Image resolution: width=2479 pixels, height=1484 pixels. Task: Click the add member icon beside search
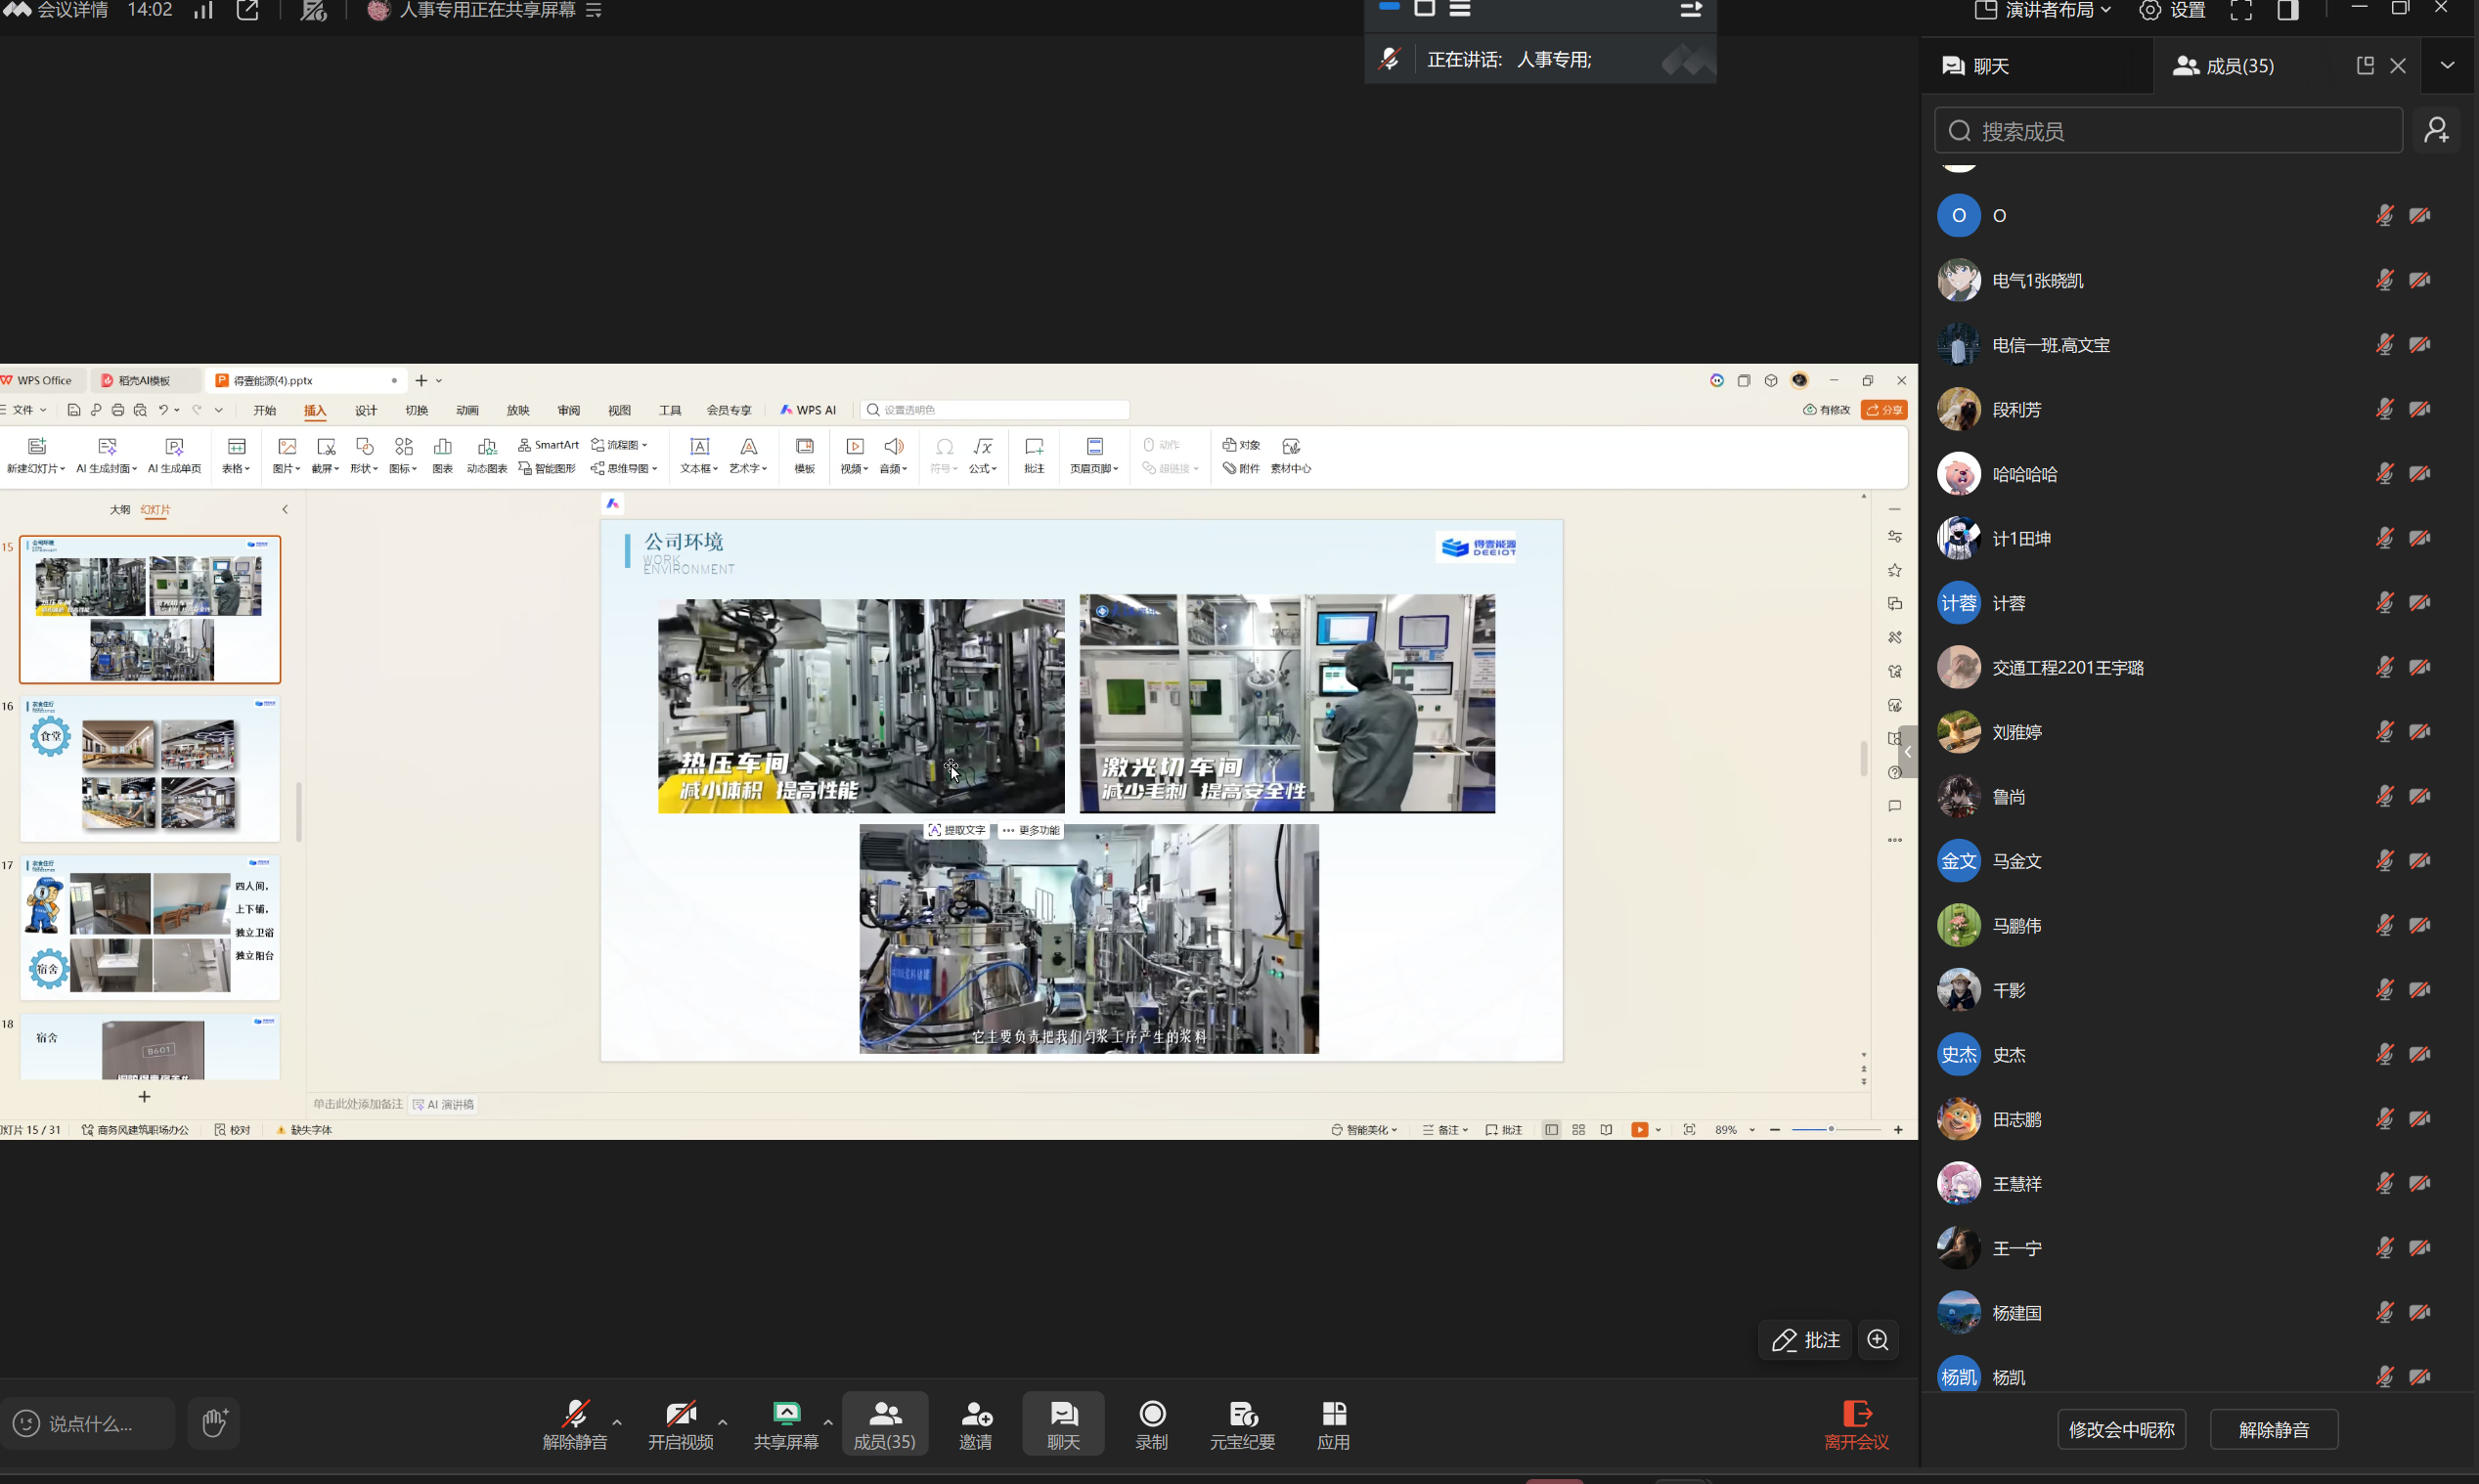tap(2437, 130)
